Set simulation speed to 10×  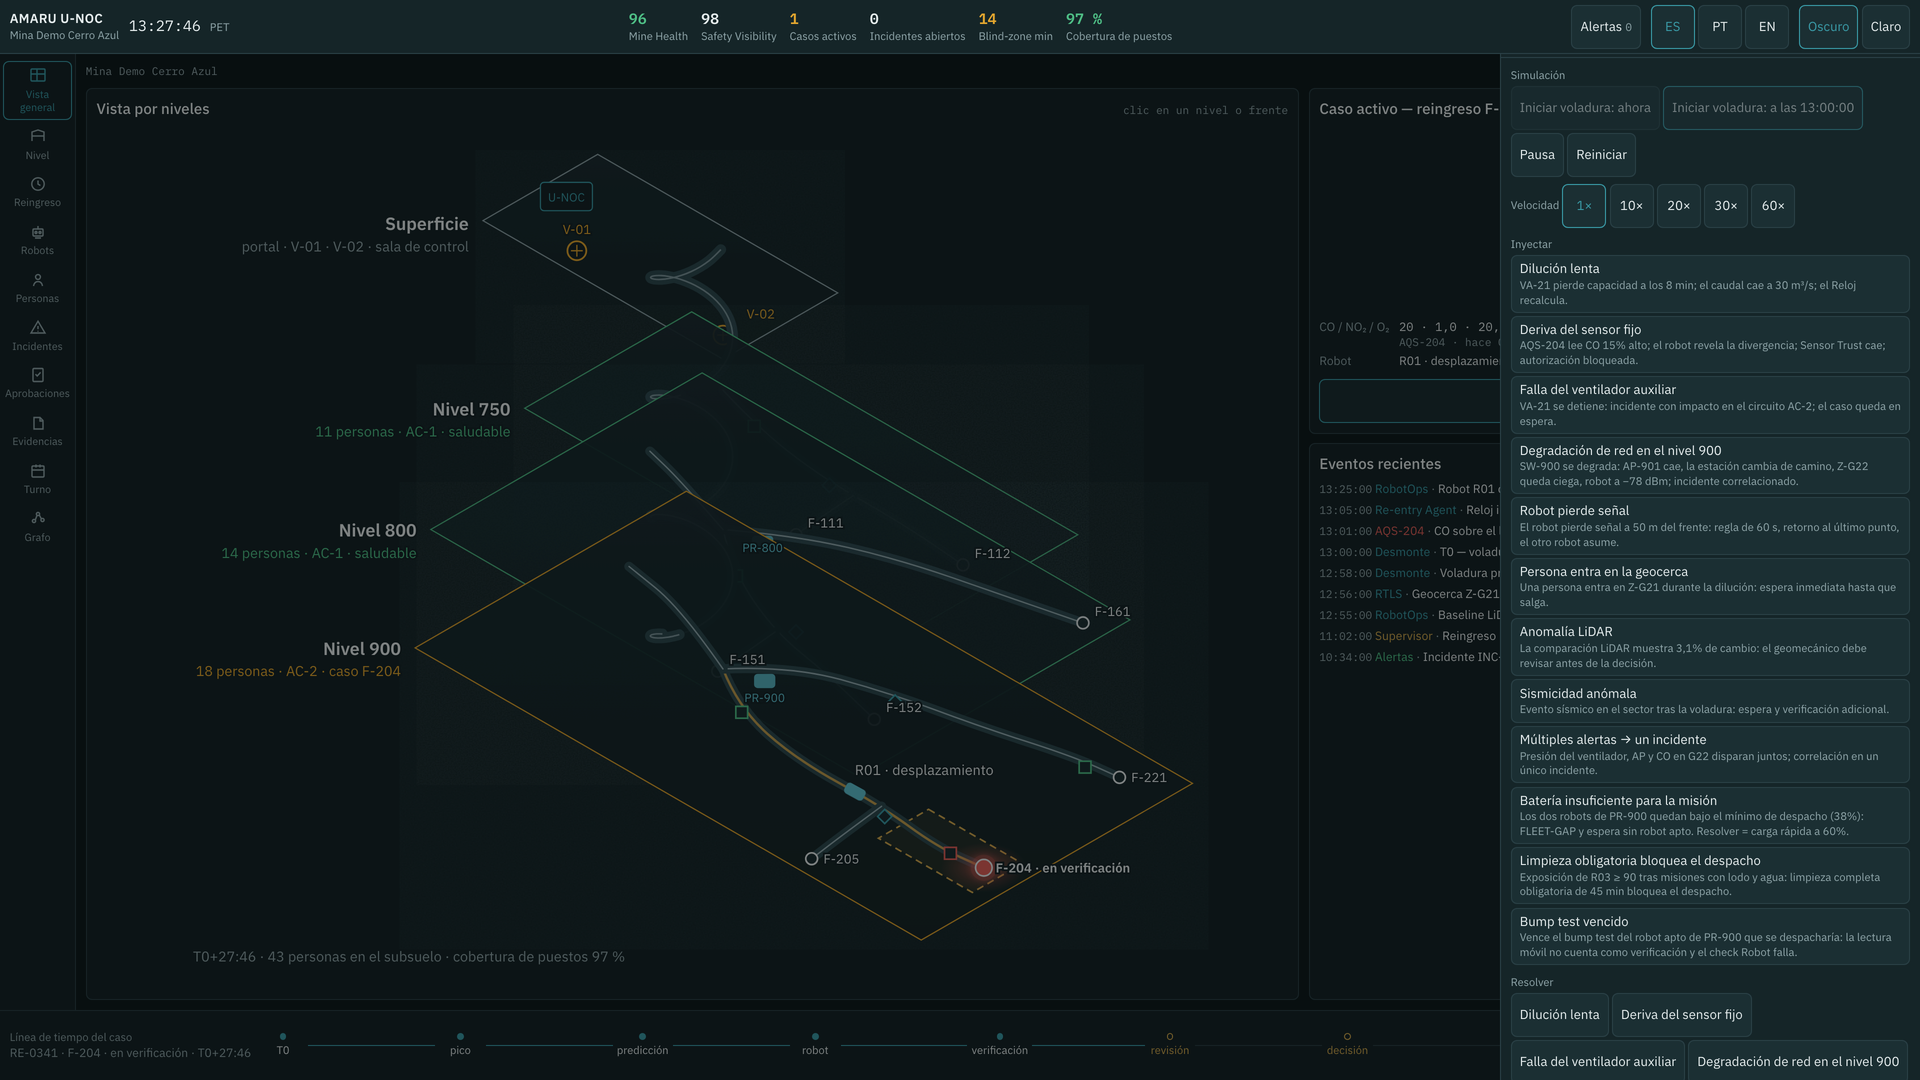coord(1631,206)
